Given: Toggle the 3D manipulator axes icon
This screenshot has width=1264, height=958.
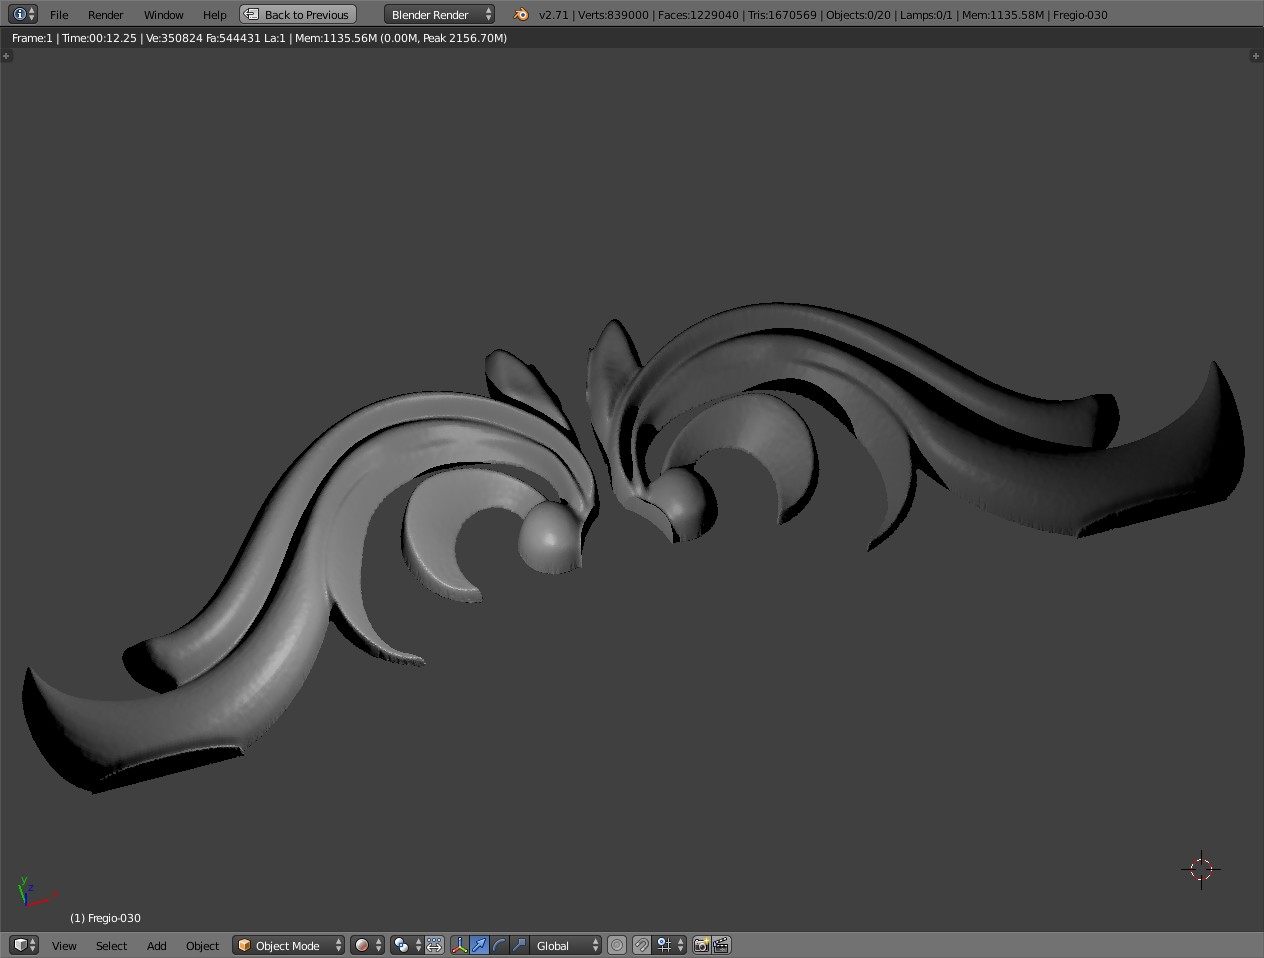Looking at the screenshot, I should coord(459,945).
